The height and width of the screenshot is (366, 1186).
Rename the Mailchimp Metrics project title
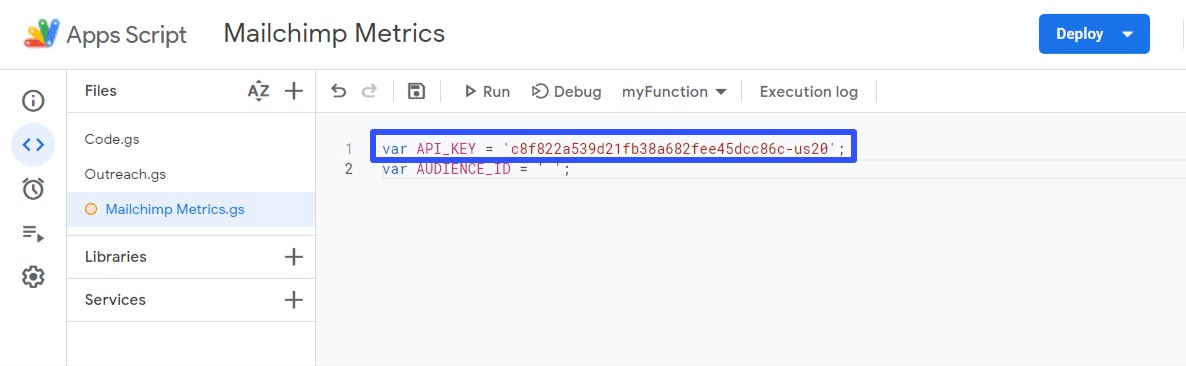click(x=334, y=34)
